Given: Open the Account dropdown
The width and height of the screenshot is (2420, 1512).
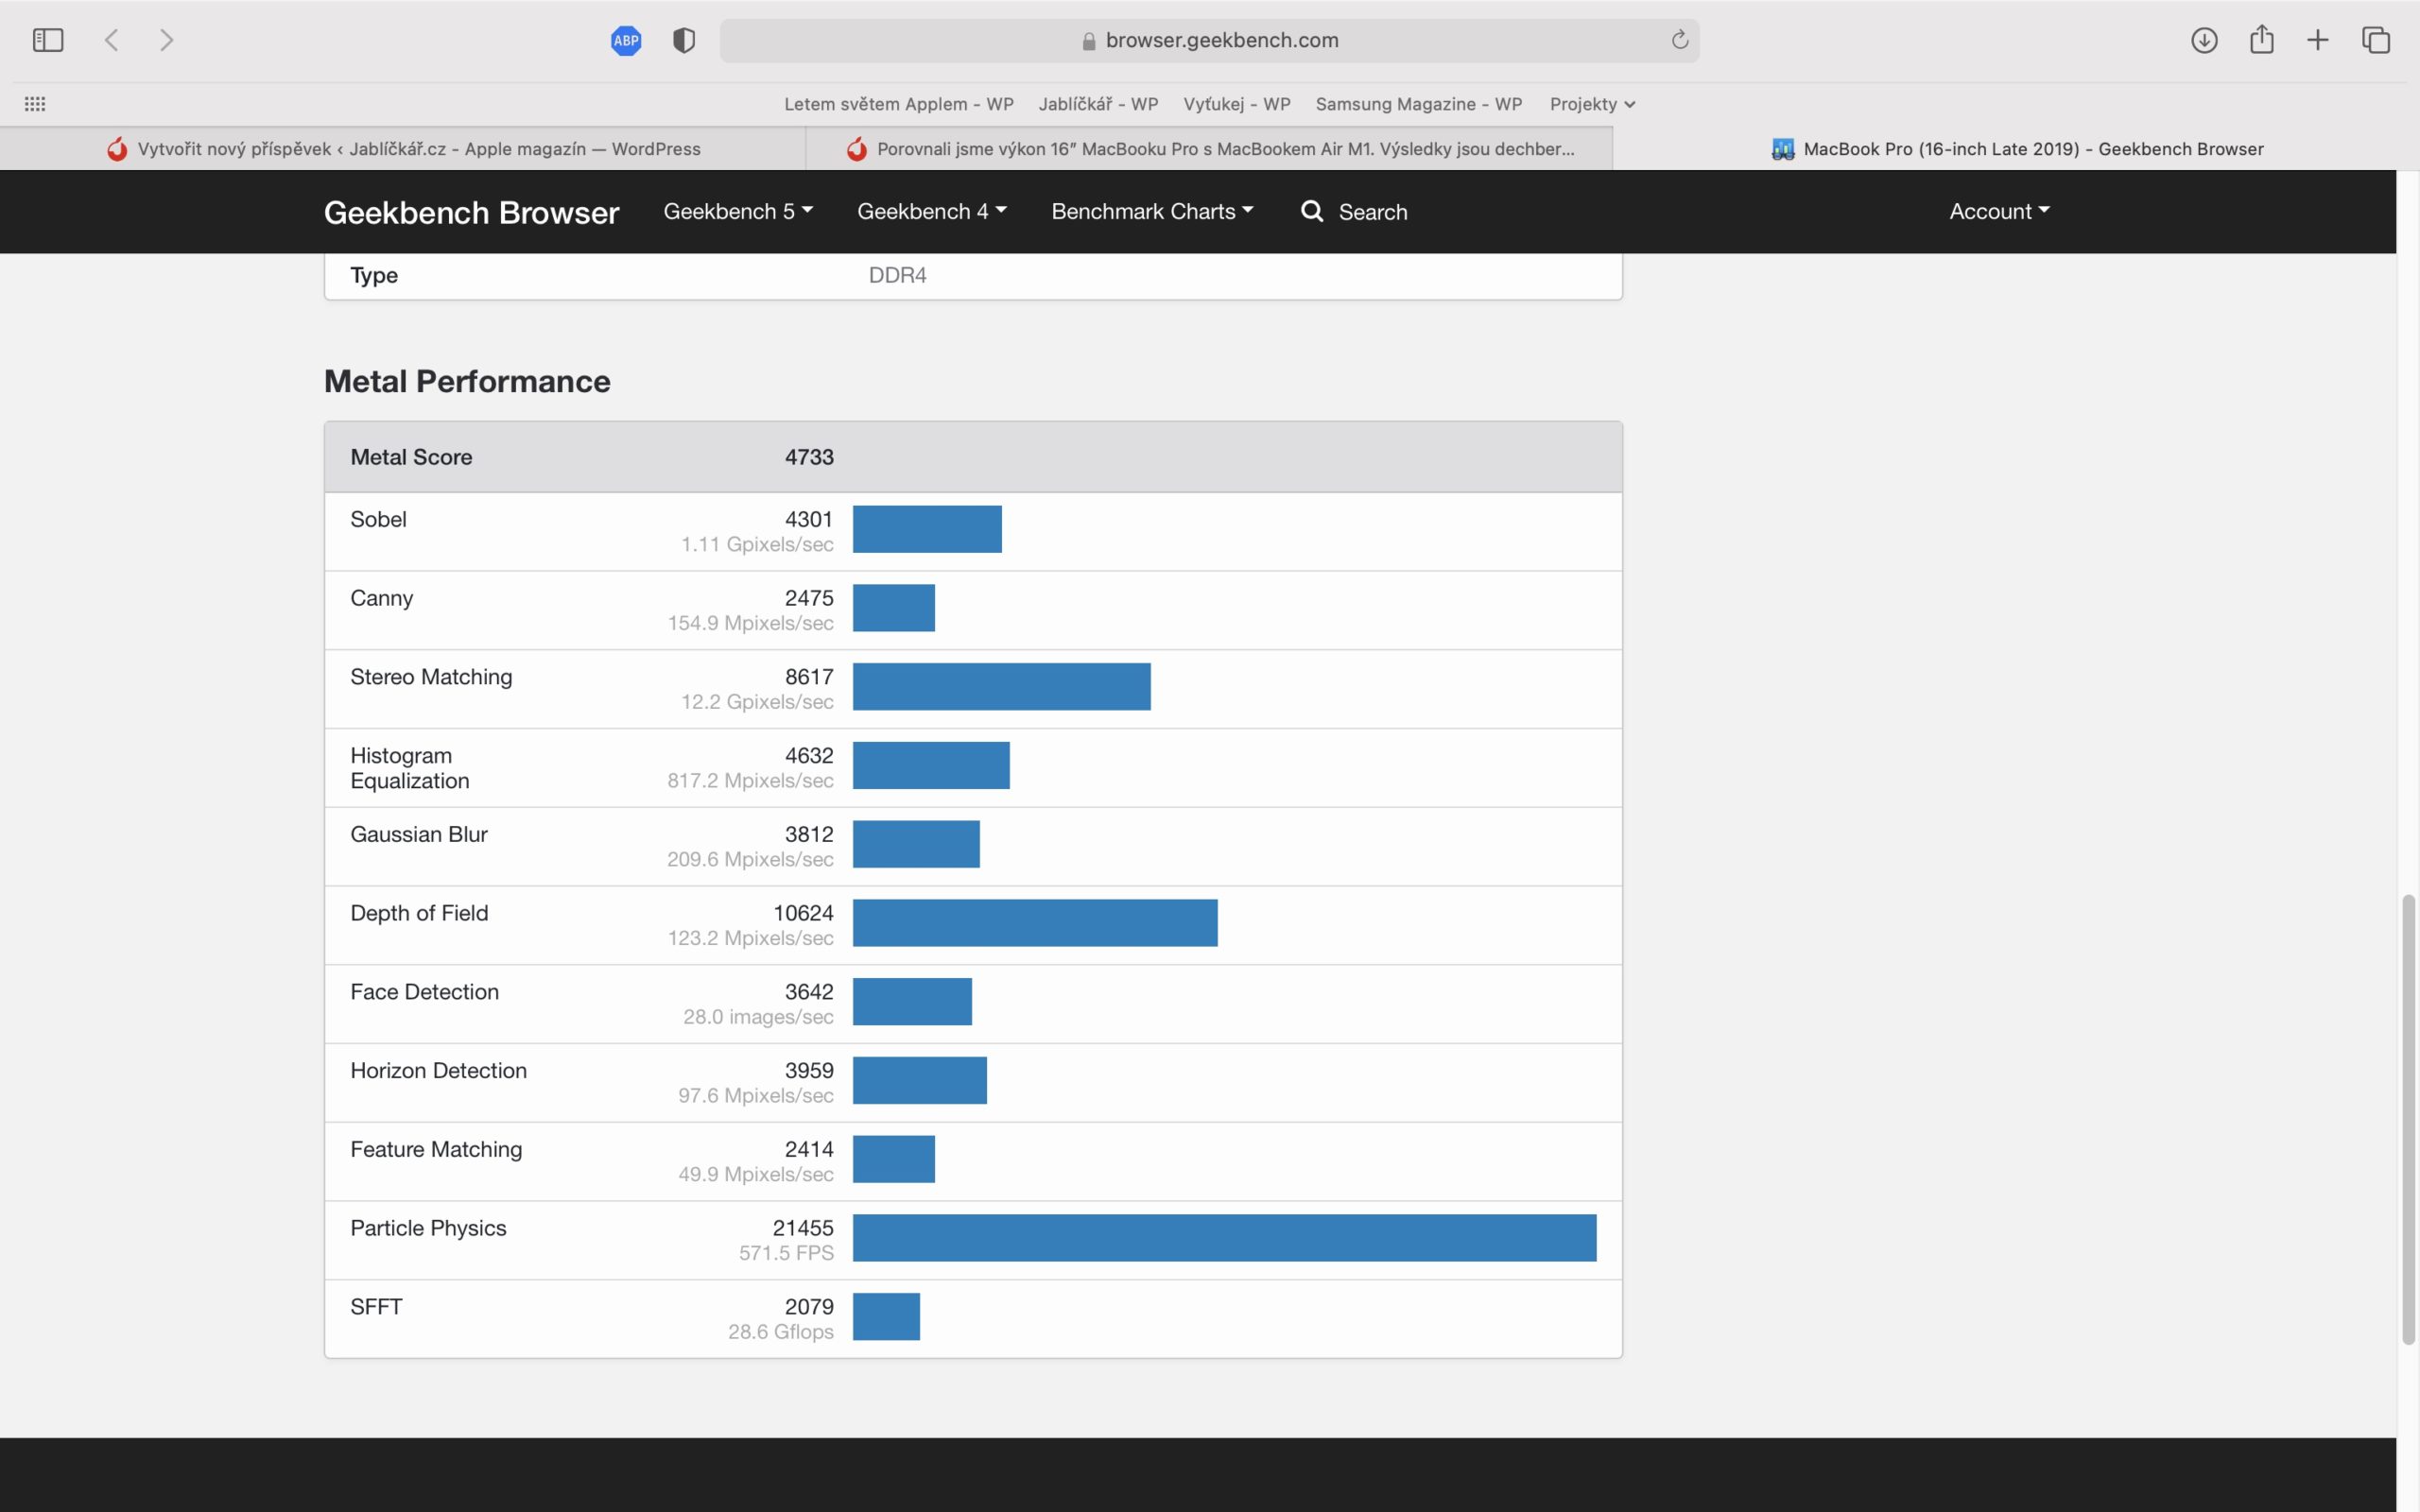Looking at the screenshot, I should pos(1999,211).
